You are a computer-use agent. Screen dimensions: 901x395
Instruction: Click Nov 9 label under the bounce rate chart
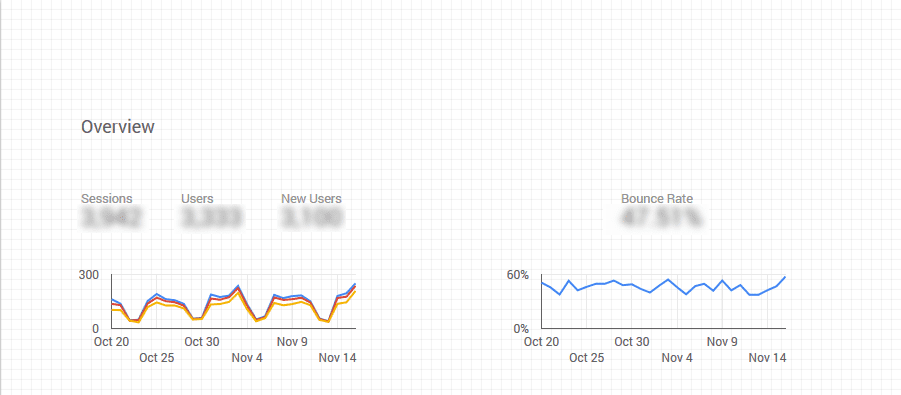pos(722,342)
